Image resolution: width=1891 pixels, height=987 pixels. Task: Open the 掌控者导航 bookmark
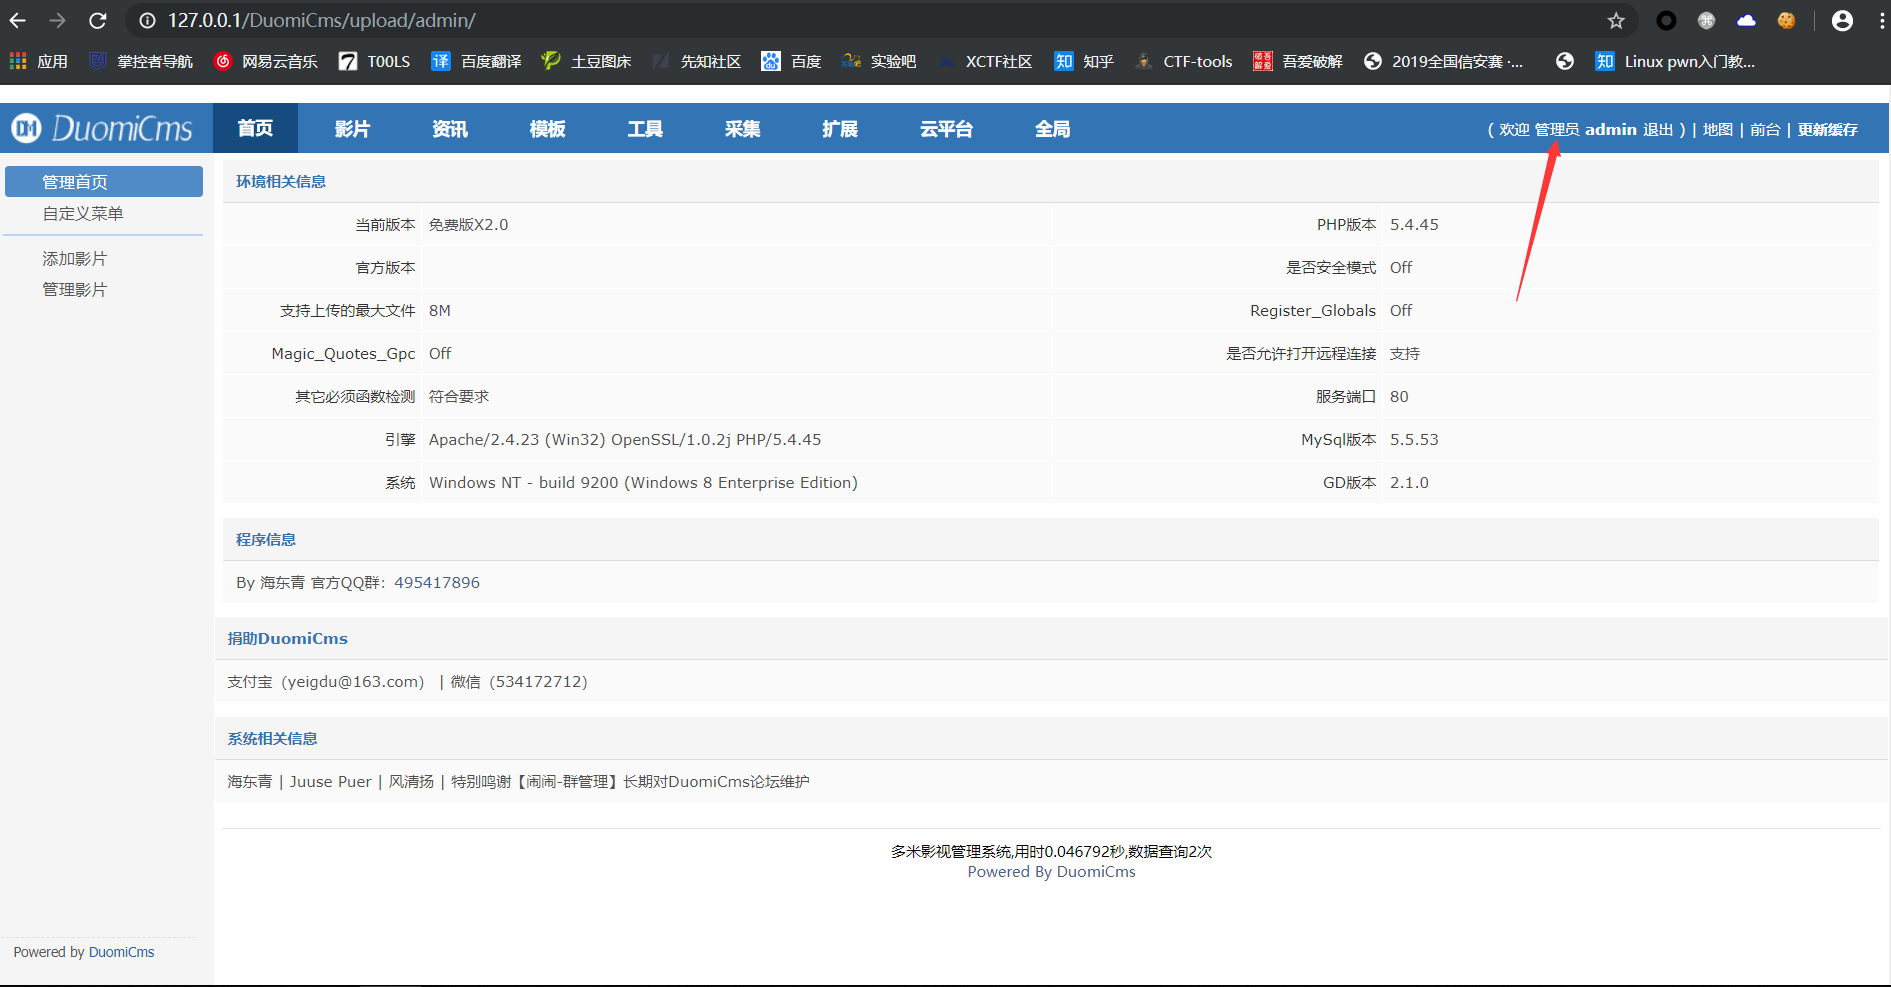141,61
